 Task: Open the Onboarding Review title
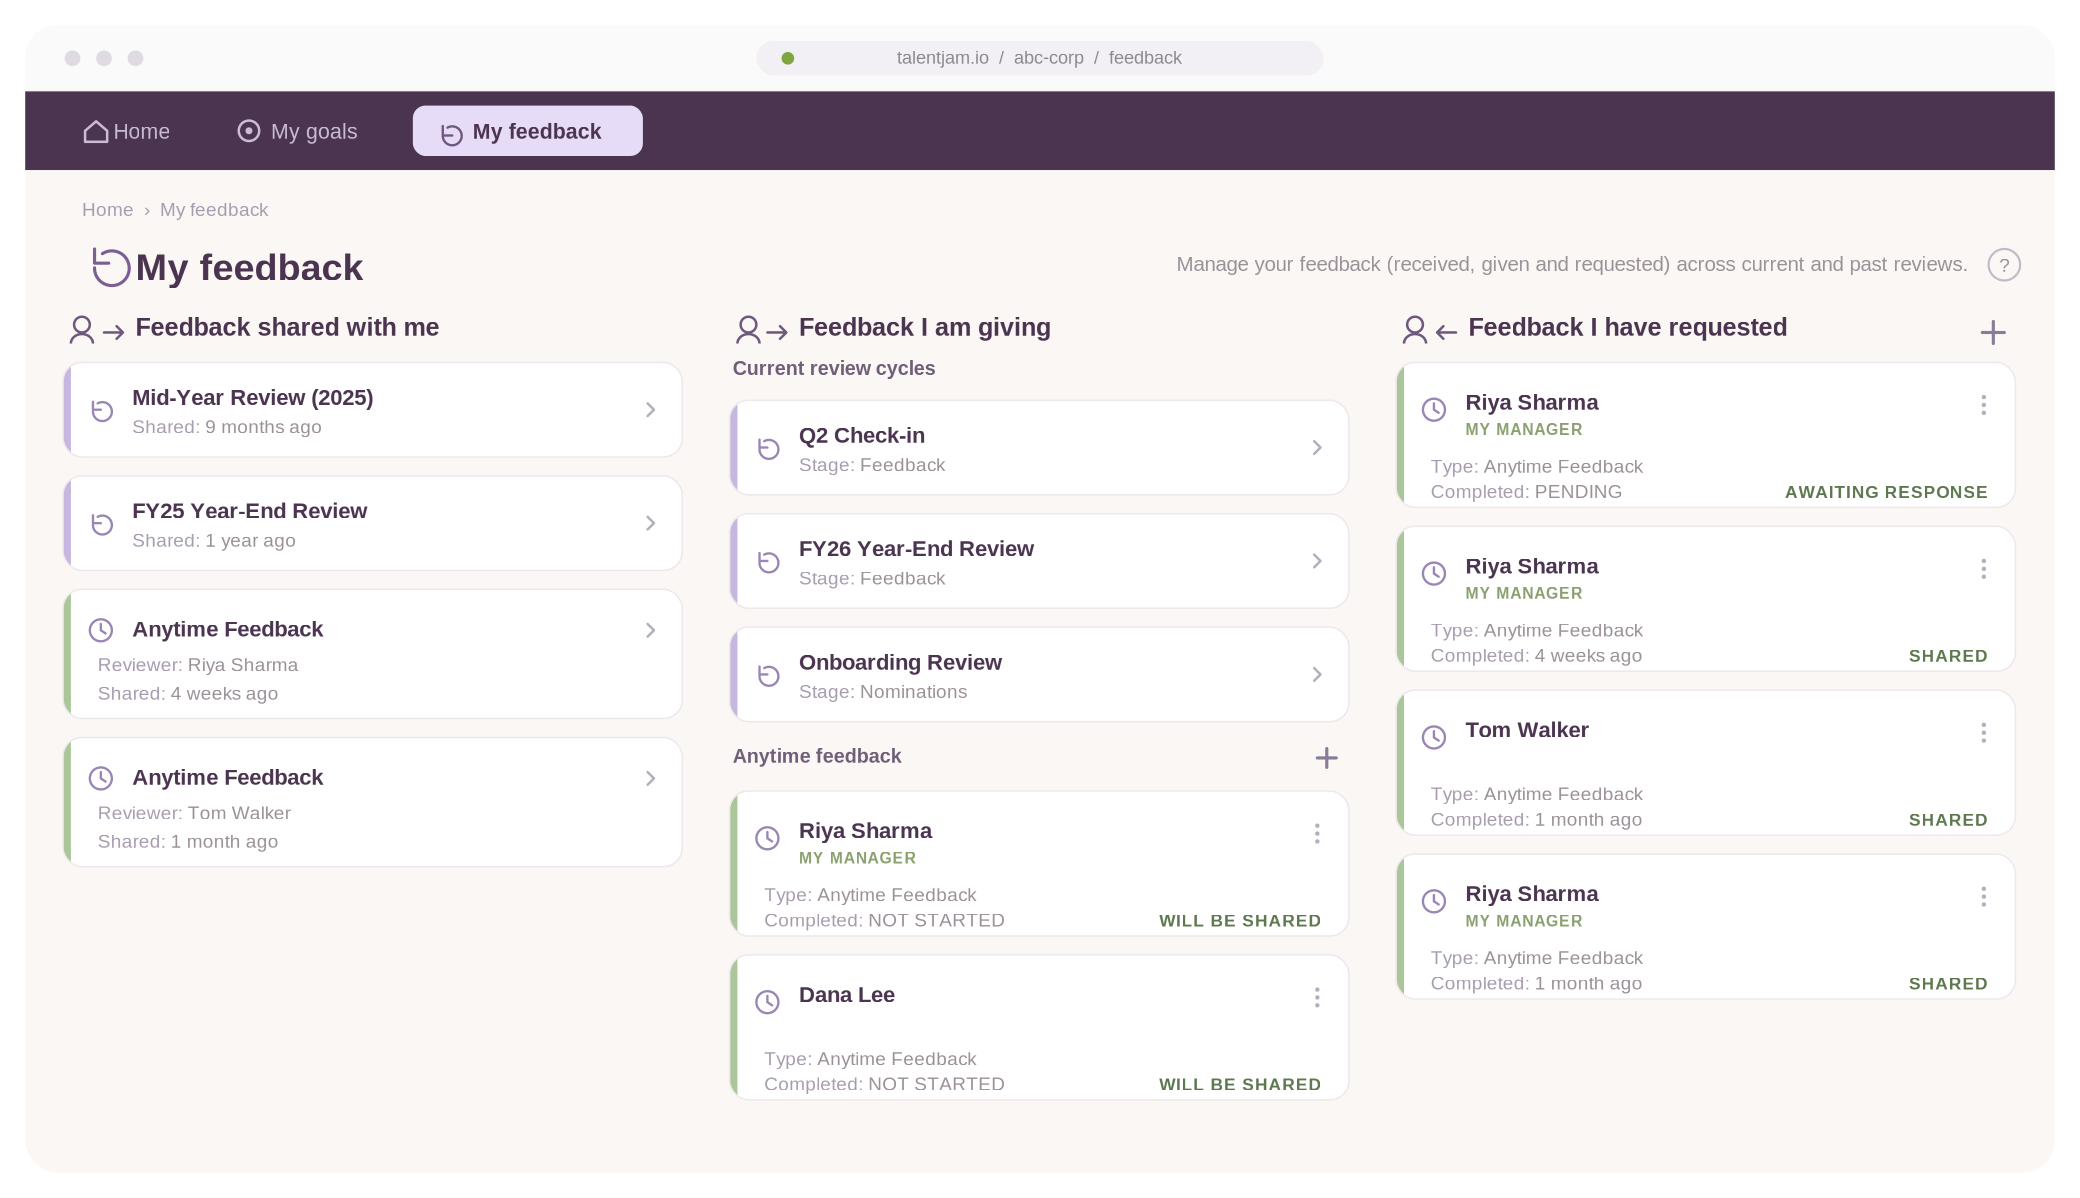click(x=900, y=662)
